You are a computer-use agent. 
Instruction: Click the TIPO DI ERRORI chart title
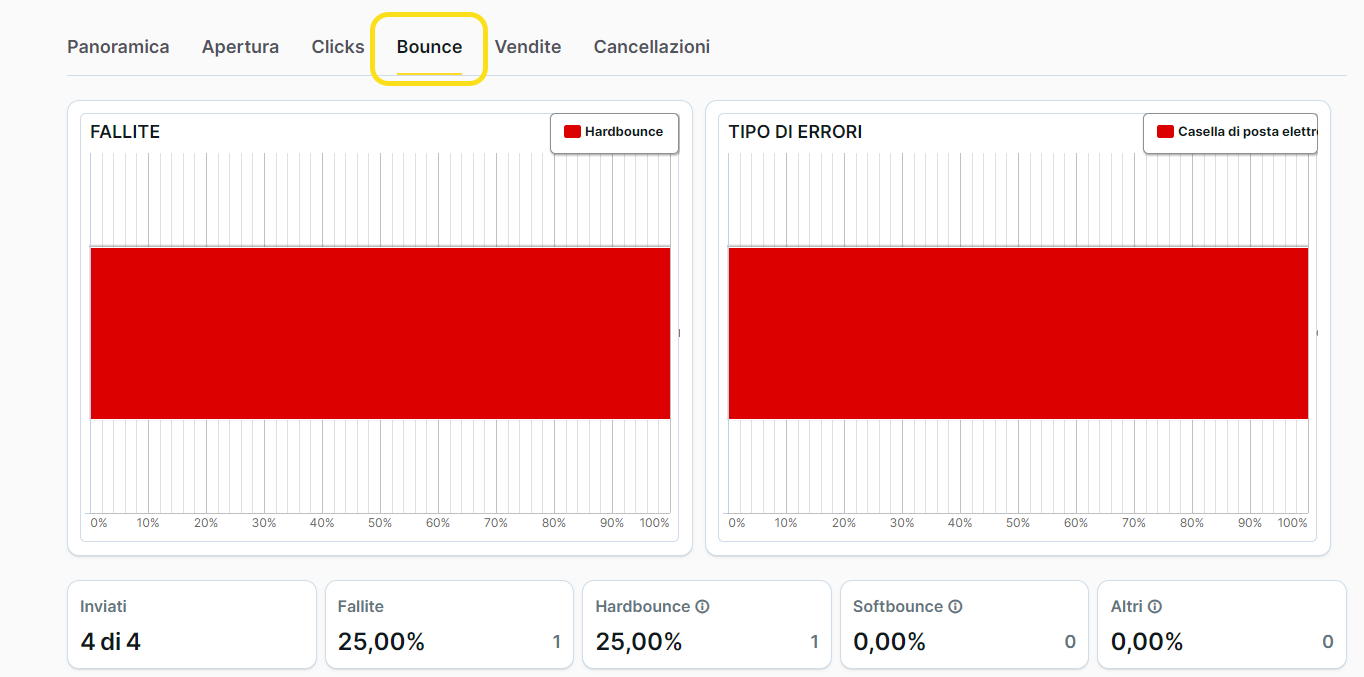click(x=795, y=132)
